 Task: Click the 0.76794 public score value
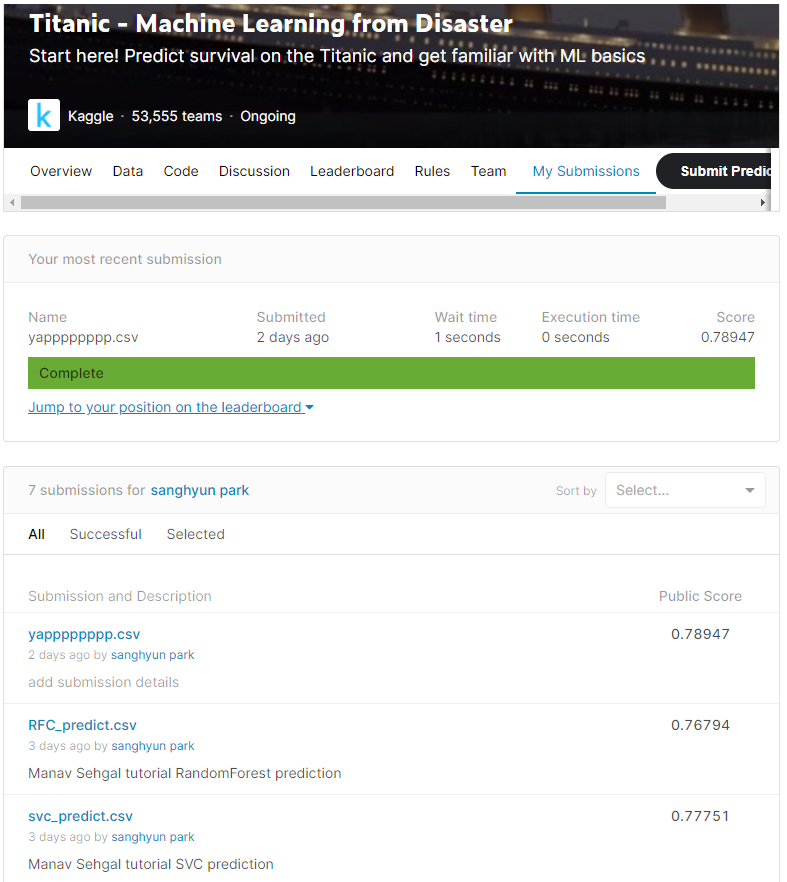(700, 726)
